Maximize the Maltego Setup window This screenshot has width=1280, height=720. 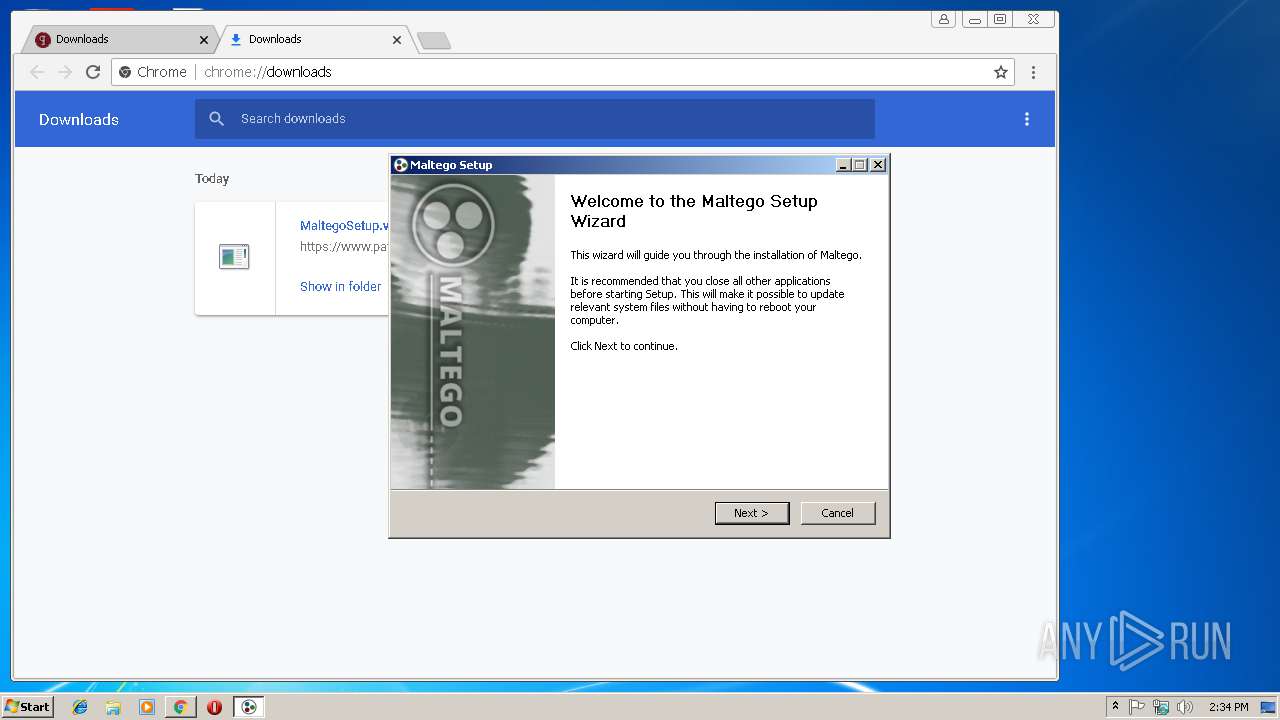[860, 165]
